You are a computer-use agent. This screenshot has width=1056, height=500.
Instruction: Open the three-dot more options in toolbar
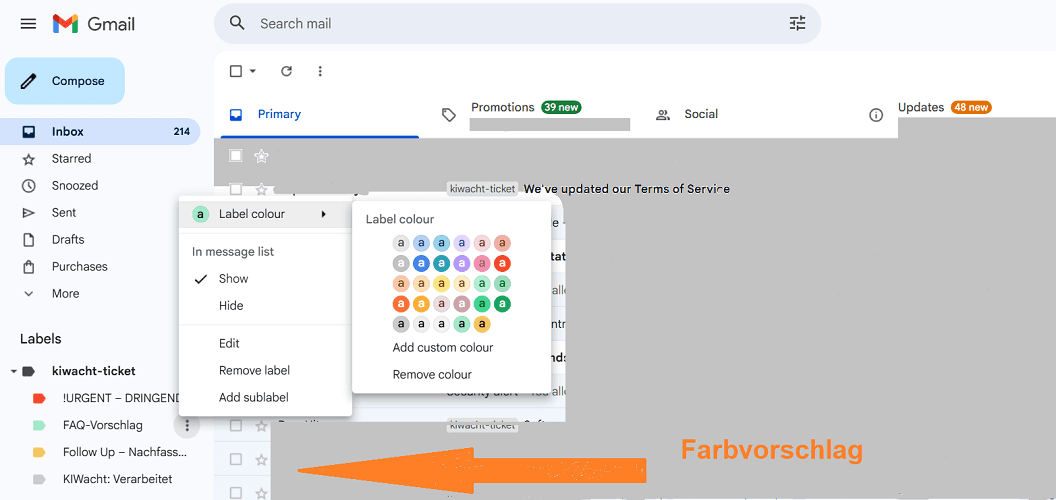[320, 71]
